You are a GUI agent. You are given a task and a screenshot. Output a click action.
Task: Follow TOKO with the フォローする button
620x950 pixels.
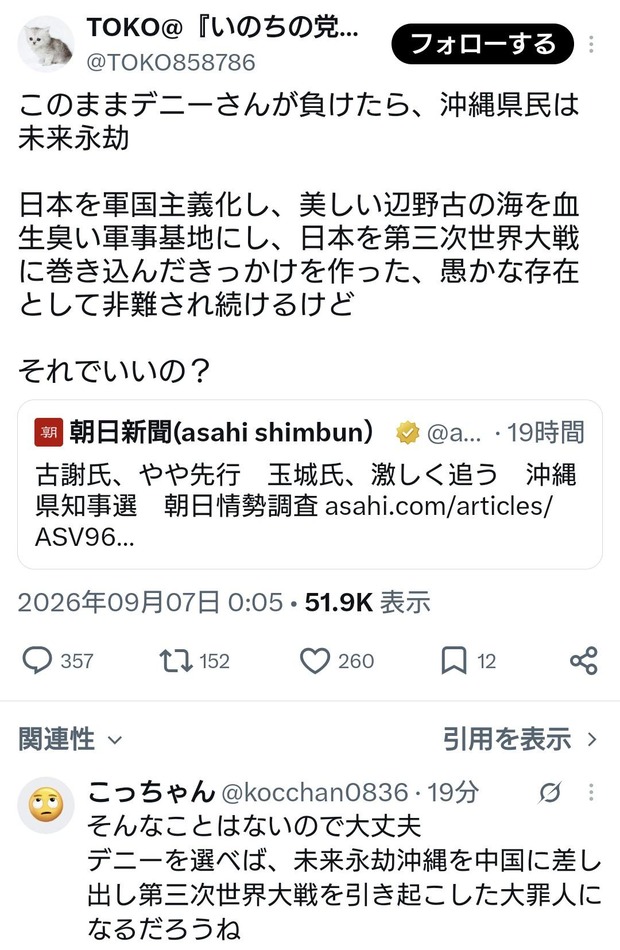coord(482,44)
